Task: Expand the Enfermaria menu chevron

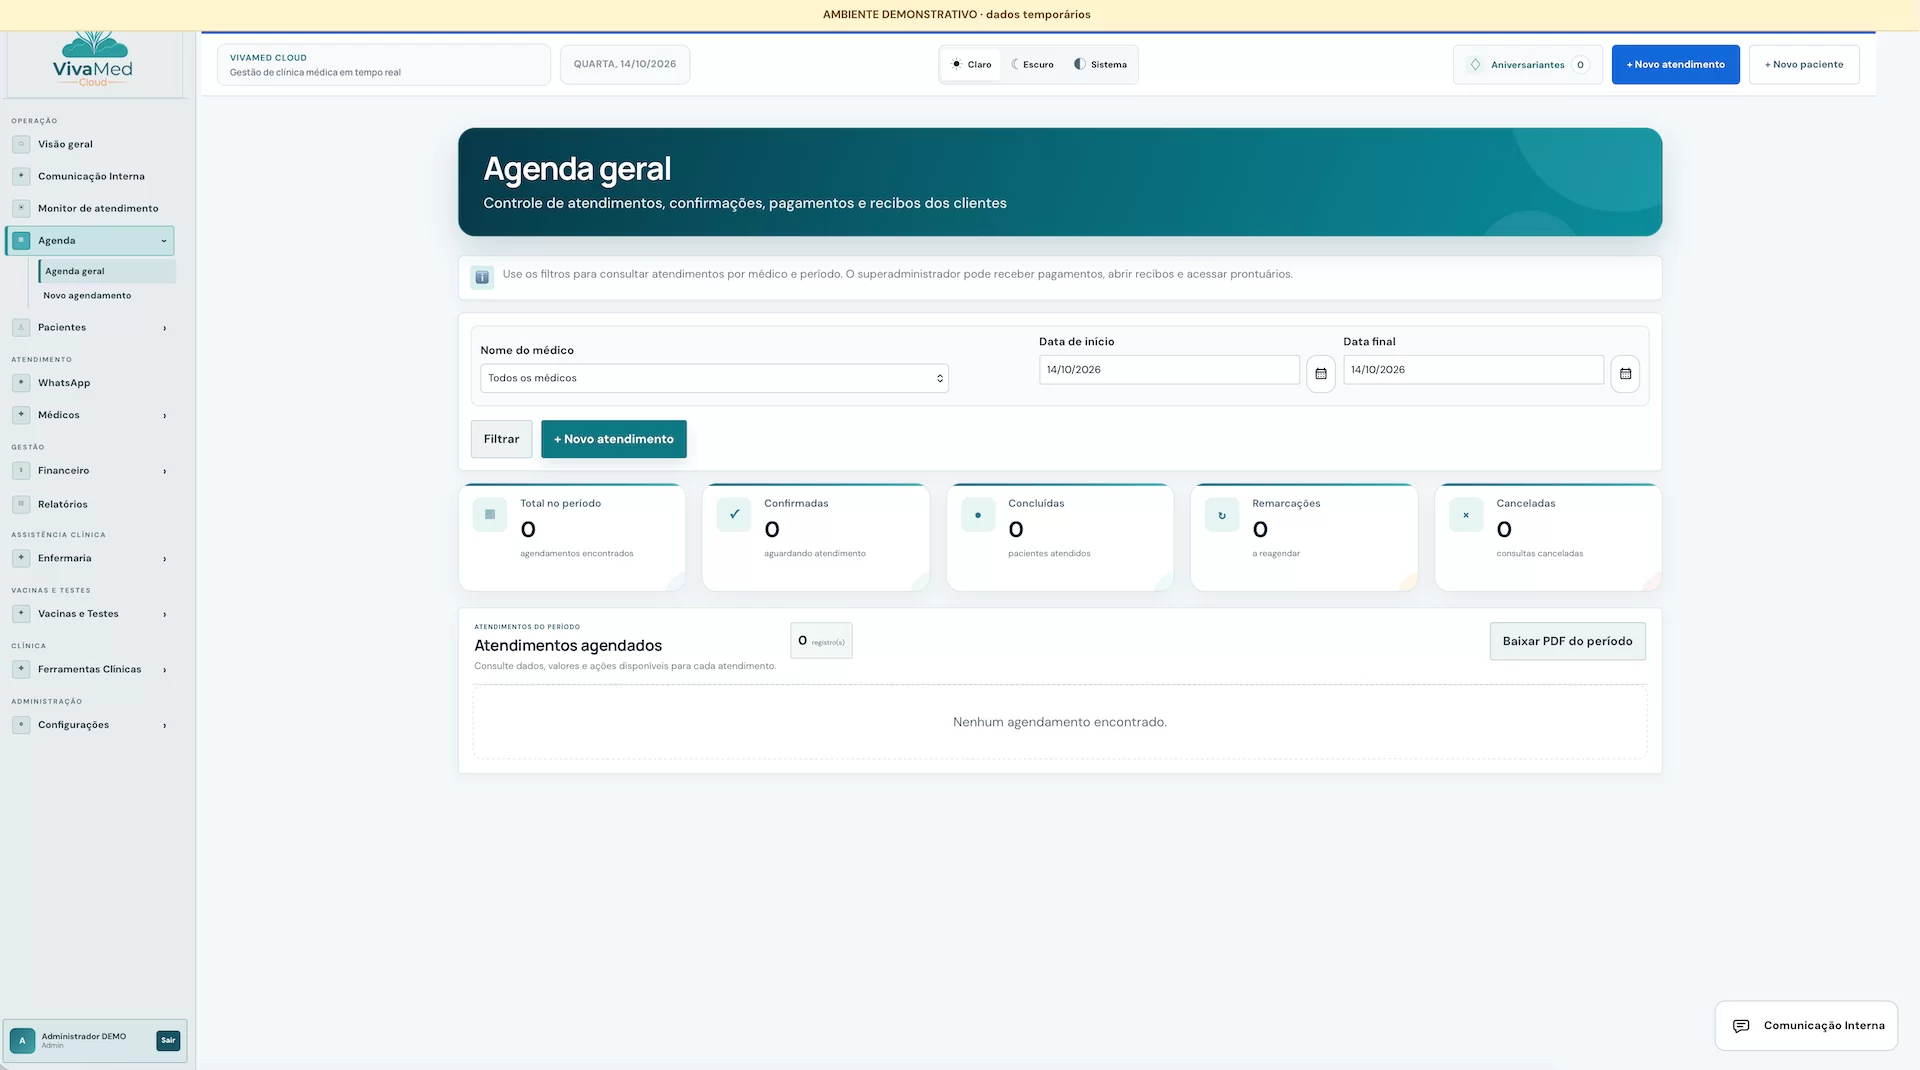Action: click(164, 559)
